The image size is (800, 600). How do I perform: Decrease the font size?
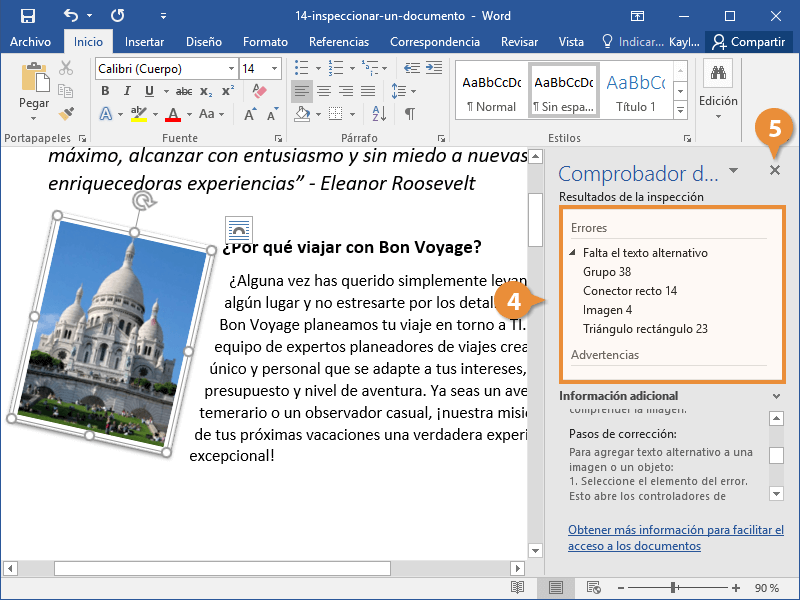pyautogui.click(x=272, y=114)
